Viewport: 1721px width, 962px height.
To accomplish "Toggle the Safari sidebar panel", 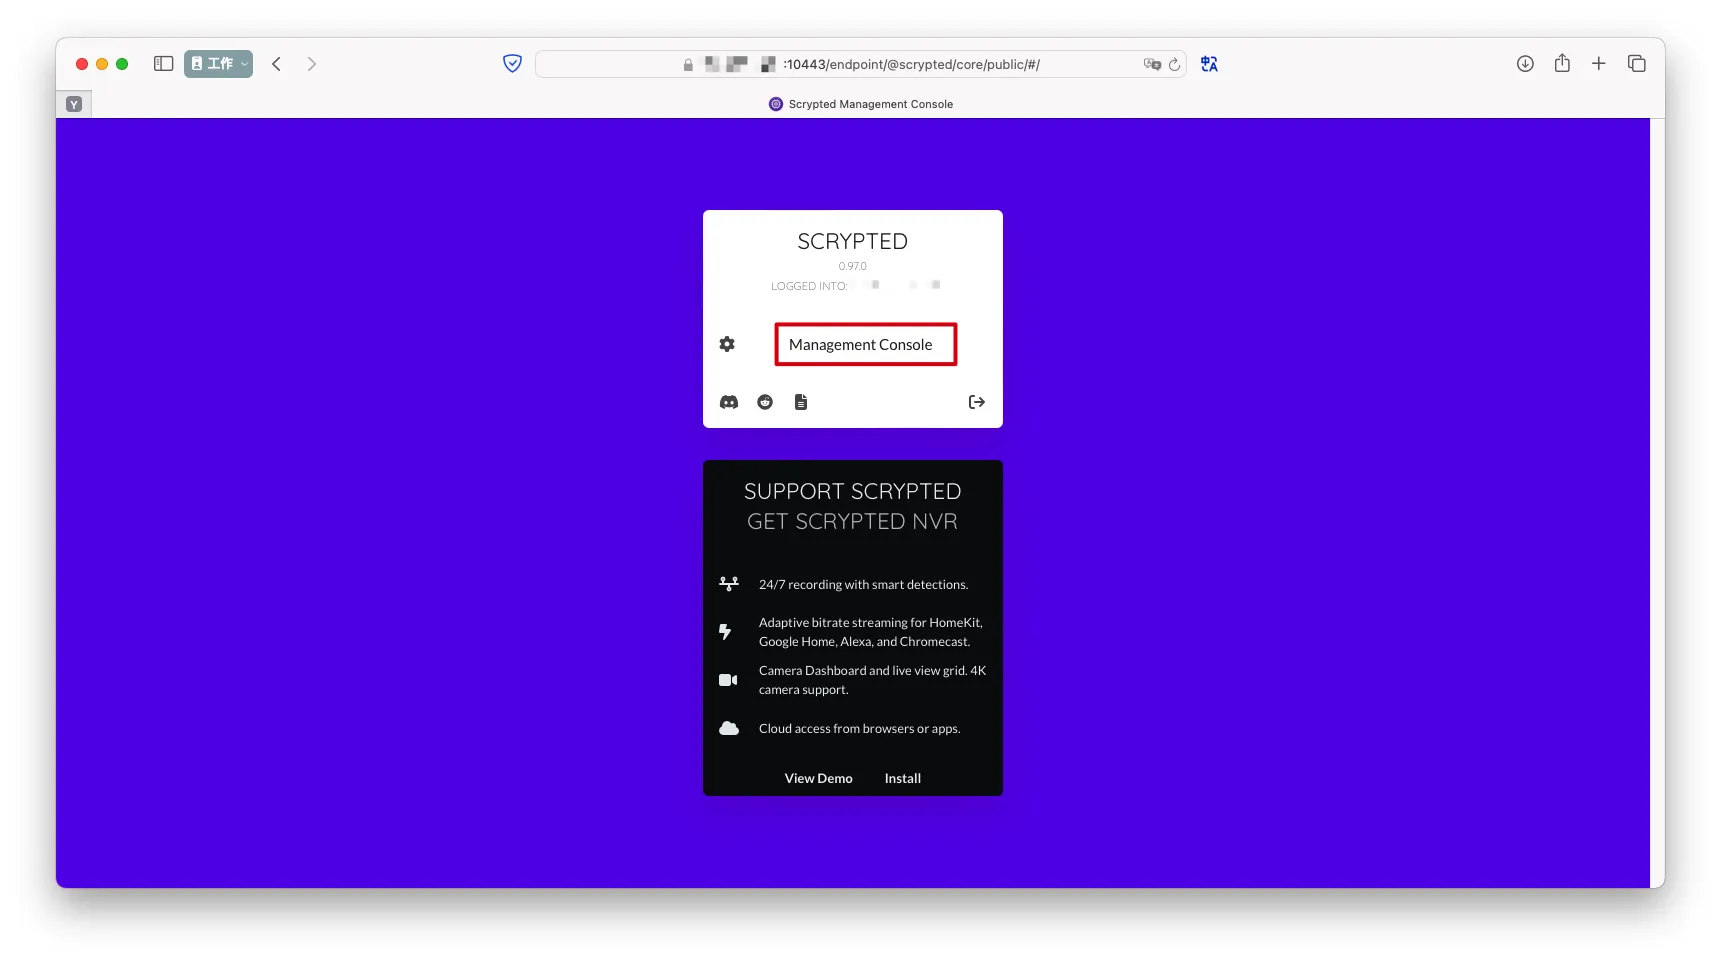I will 164,64.
